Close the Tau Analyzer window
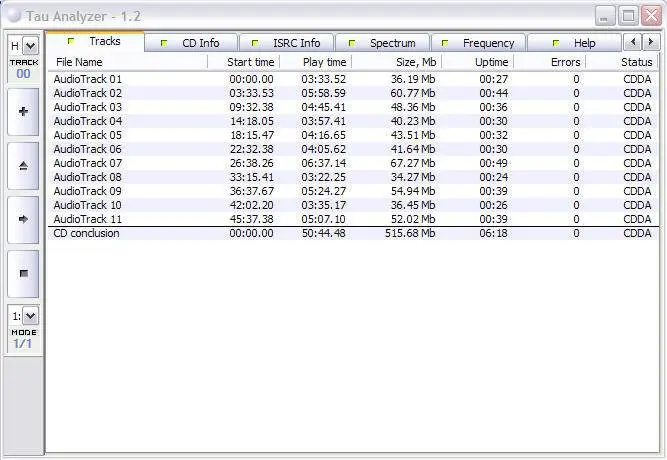The image size is (667, 460). point(651,16)
